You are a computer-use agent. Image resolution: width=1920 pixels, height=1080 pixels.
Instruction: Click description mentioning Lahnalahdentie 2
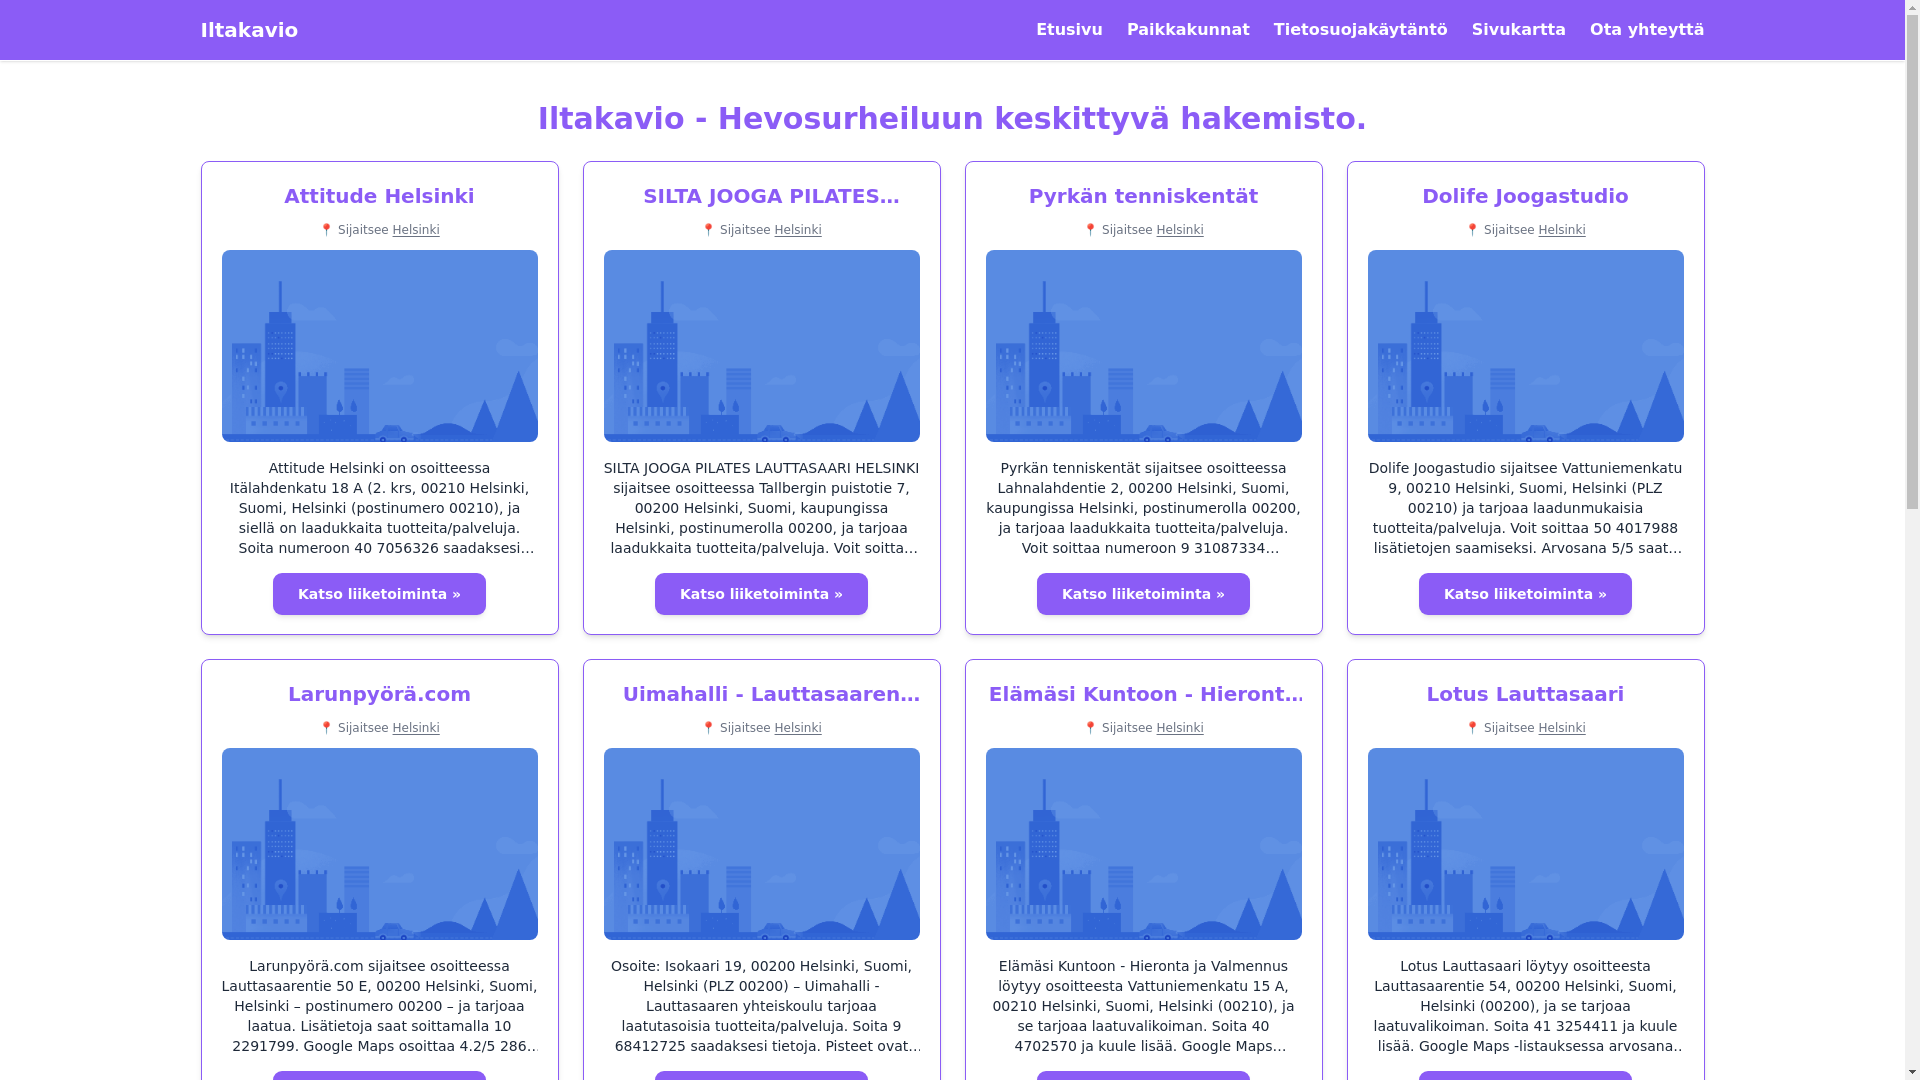pyautogui.click(x=1144, y=508)
